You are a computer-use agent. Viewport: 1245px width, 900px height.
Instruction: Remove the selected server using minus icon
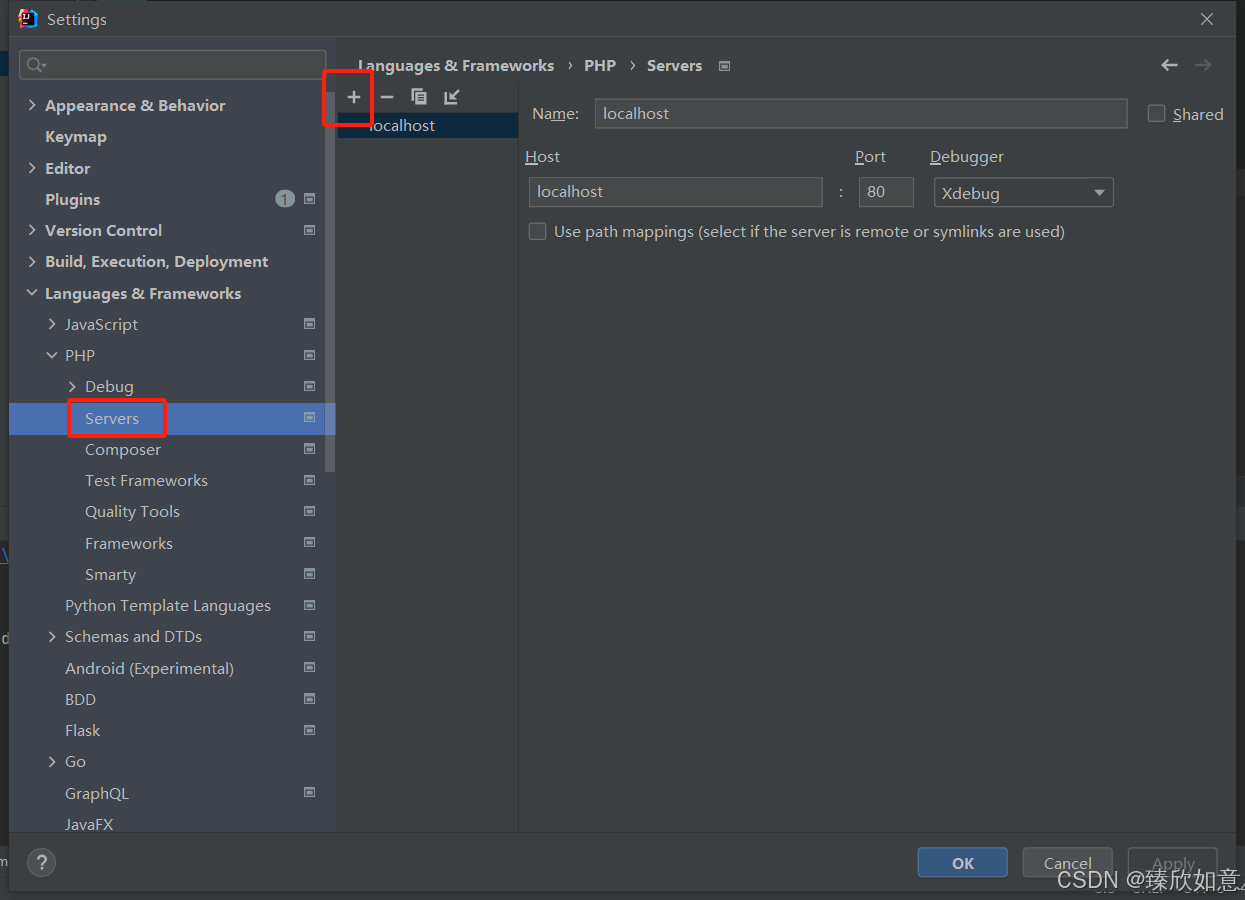pos(386,97)
